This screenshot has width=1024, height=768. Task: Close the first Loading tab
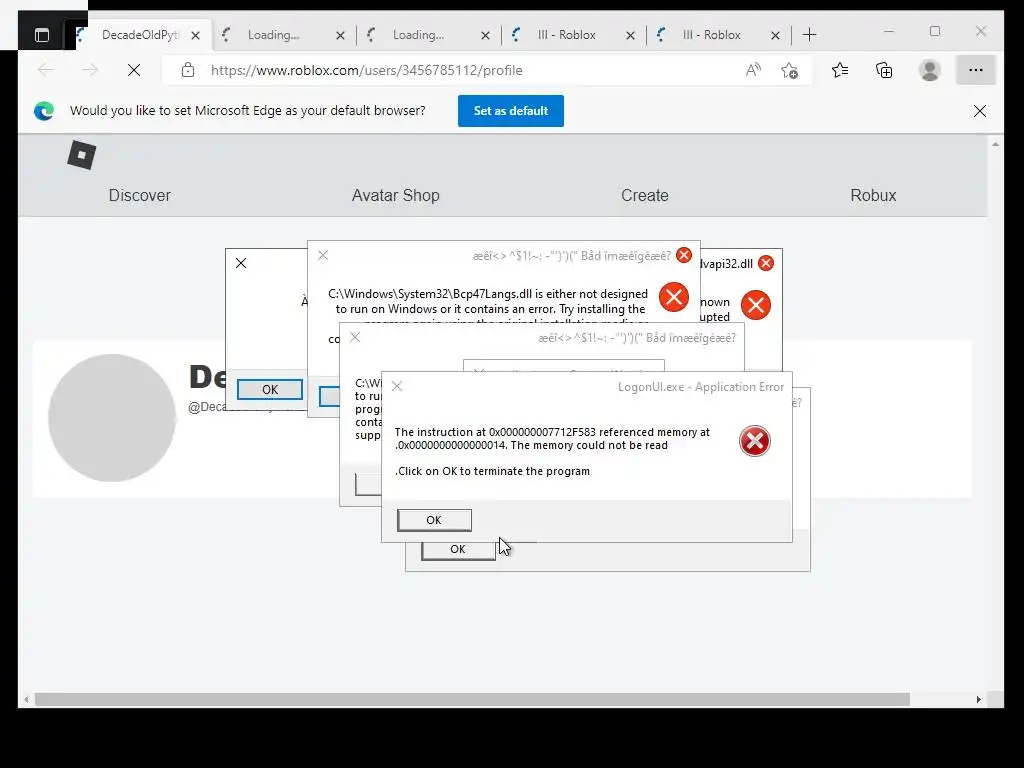340,36
